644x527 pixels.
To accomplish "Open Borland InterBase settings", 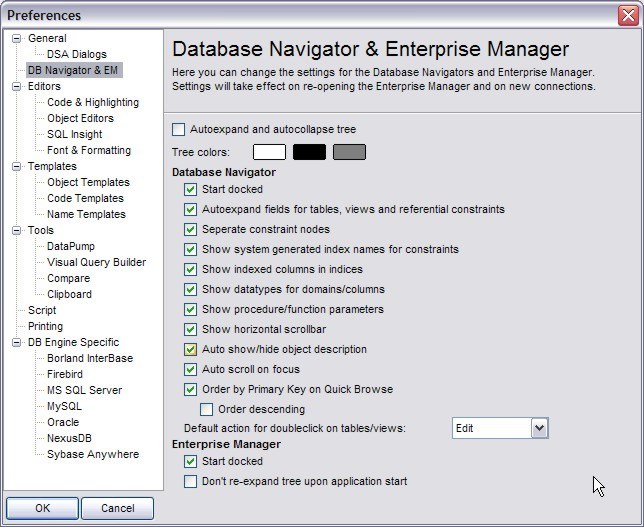I will (90, 359).
